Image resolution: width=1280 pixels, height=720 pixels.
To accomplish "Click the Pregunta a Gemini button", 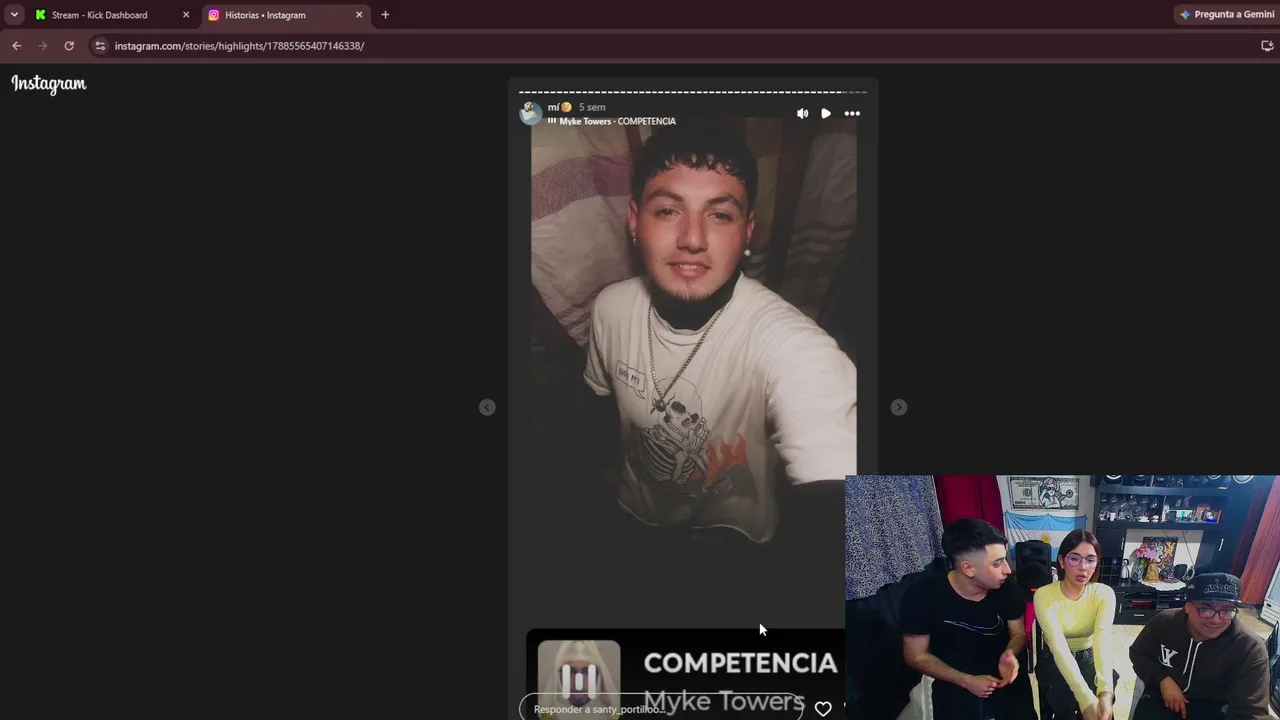I will click(x=1227, y=15).
